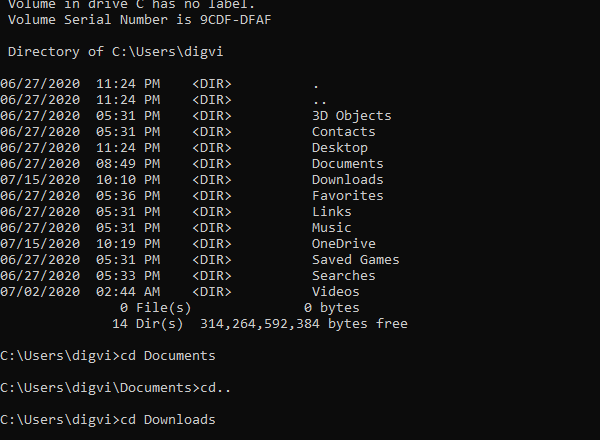
Task: Select the Videos directory entry
Action: 335,291
